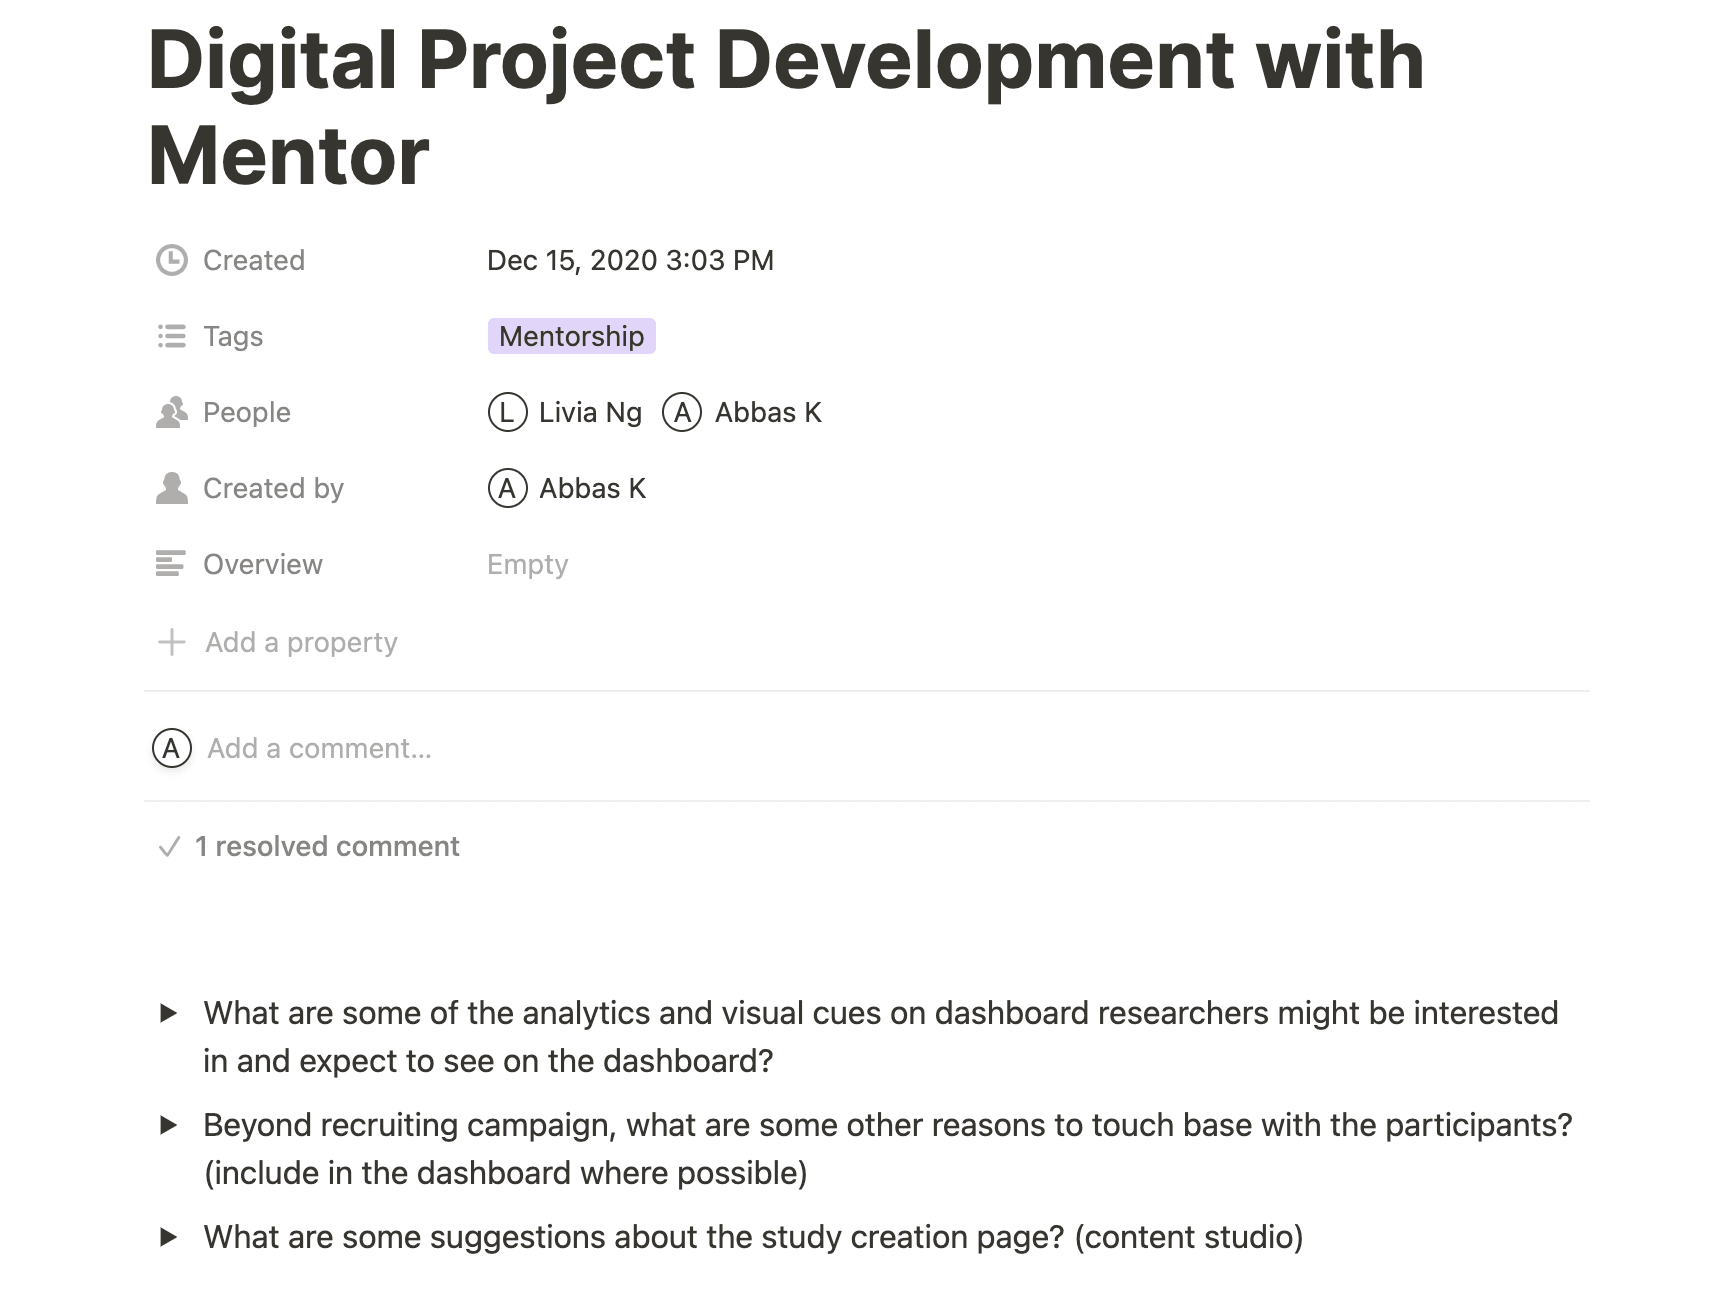Show the 1 resolved comment
Viewport: 1722px width, 1300px height.
point(309,847)
